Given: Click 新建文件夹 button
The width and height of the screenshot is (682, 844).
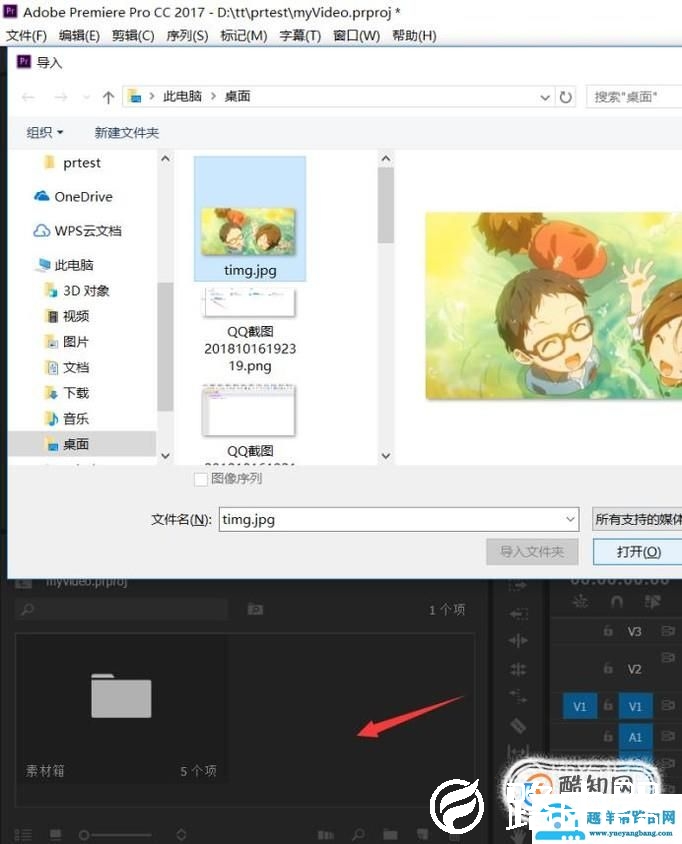Looking at the screenshot, I should click(126, 132).
